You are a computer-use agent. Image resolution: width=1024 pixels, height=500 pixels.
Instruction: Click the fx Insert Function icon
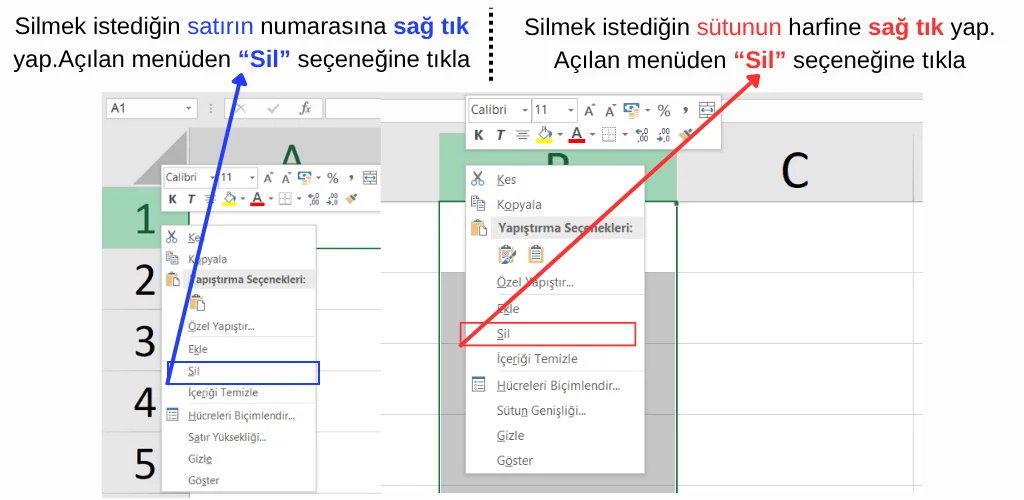(x=305, y=108)
